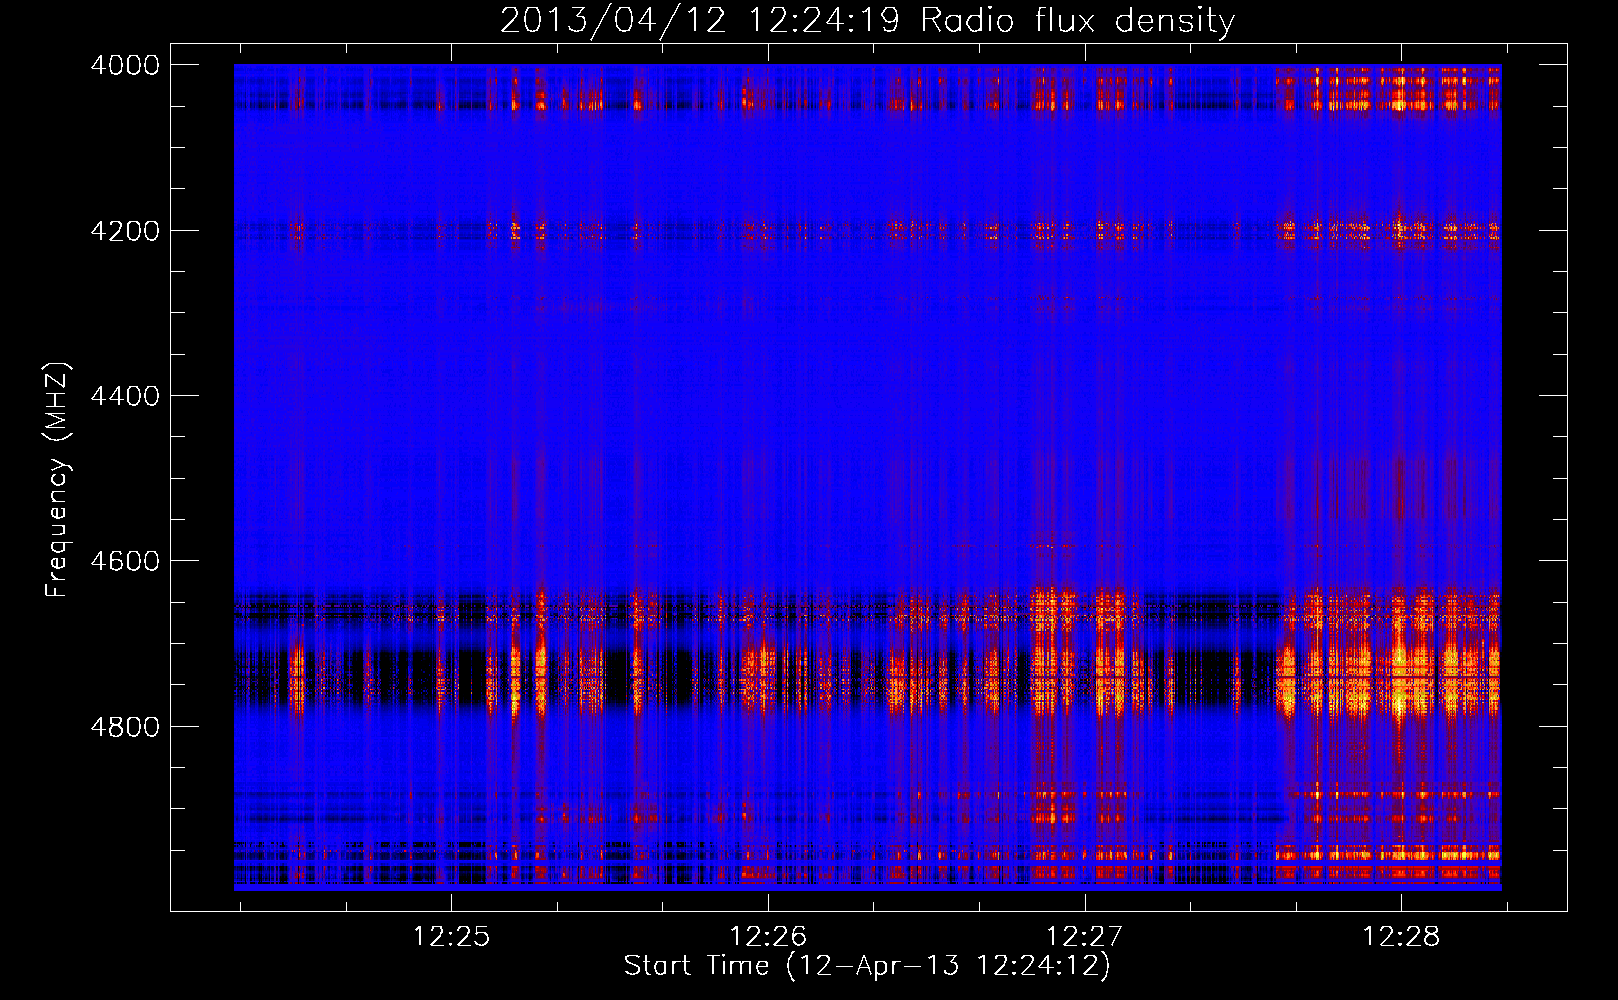Viewport: 1618px width, 1000px height.
Task: Click the 4200 frequency axis label
Action: [125, 231]
